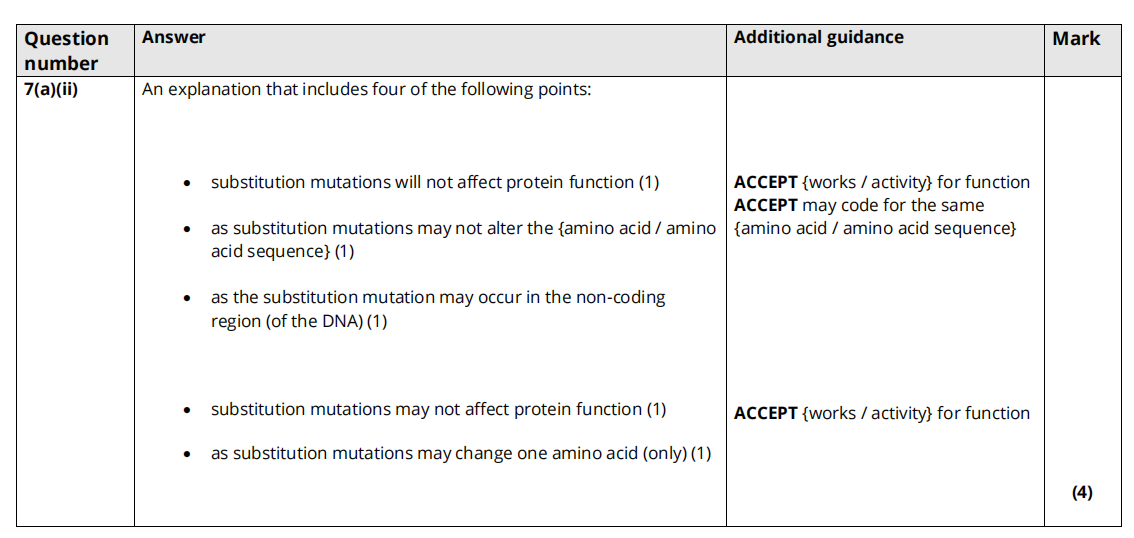The image size is (1134, 538).
Task: Click "substitution mutations will not affect protein function"
Action: [434, 182]
